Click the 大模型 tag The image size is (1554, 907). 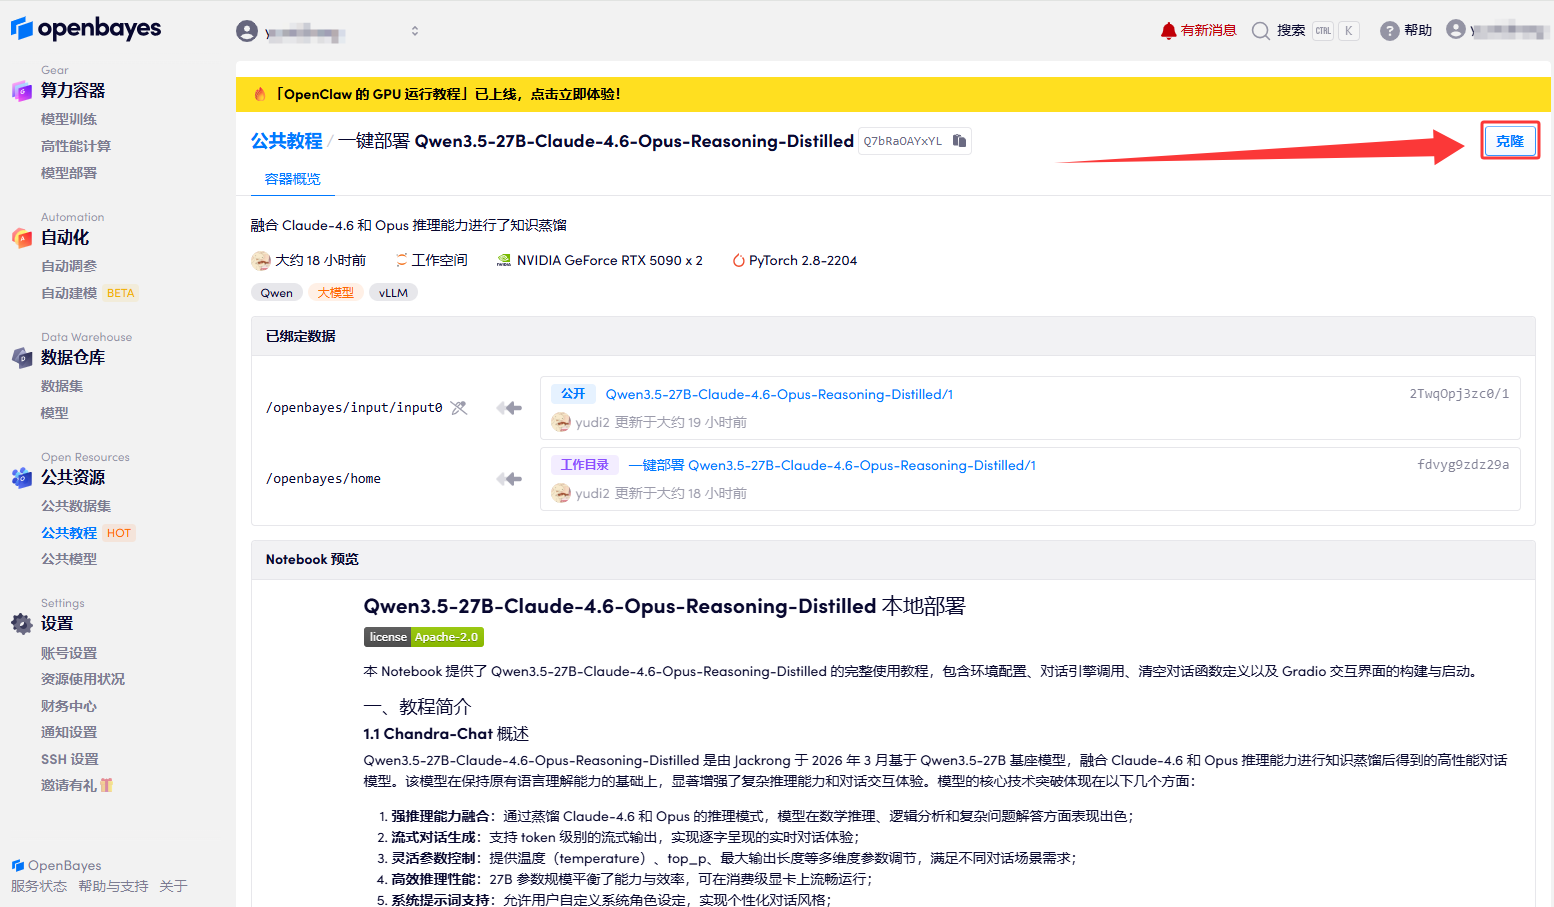click(336, 293)
